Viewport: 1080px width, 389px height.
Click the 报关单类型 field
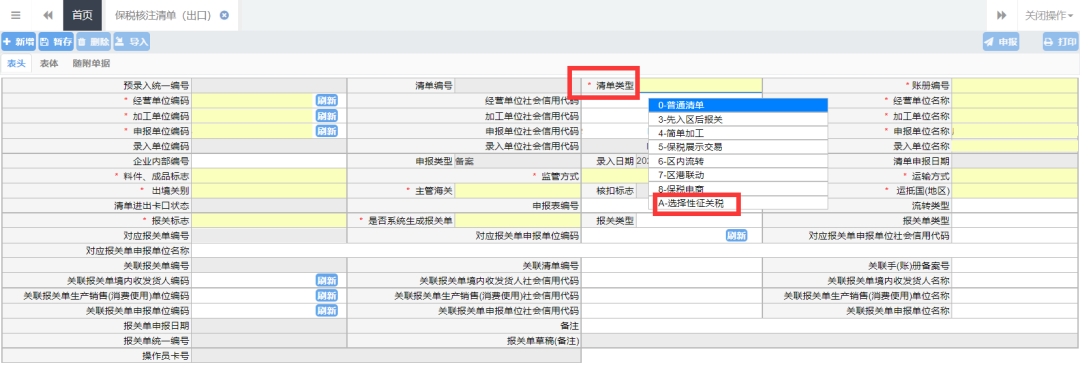tap(1015, 220)
